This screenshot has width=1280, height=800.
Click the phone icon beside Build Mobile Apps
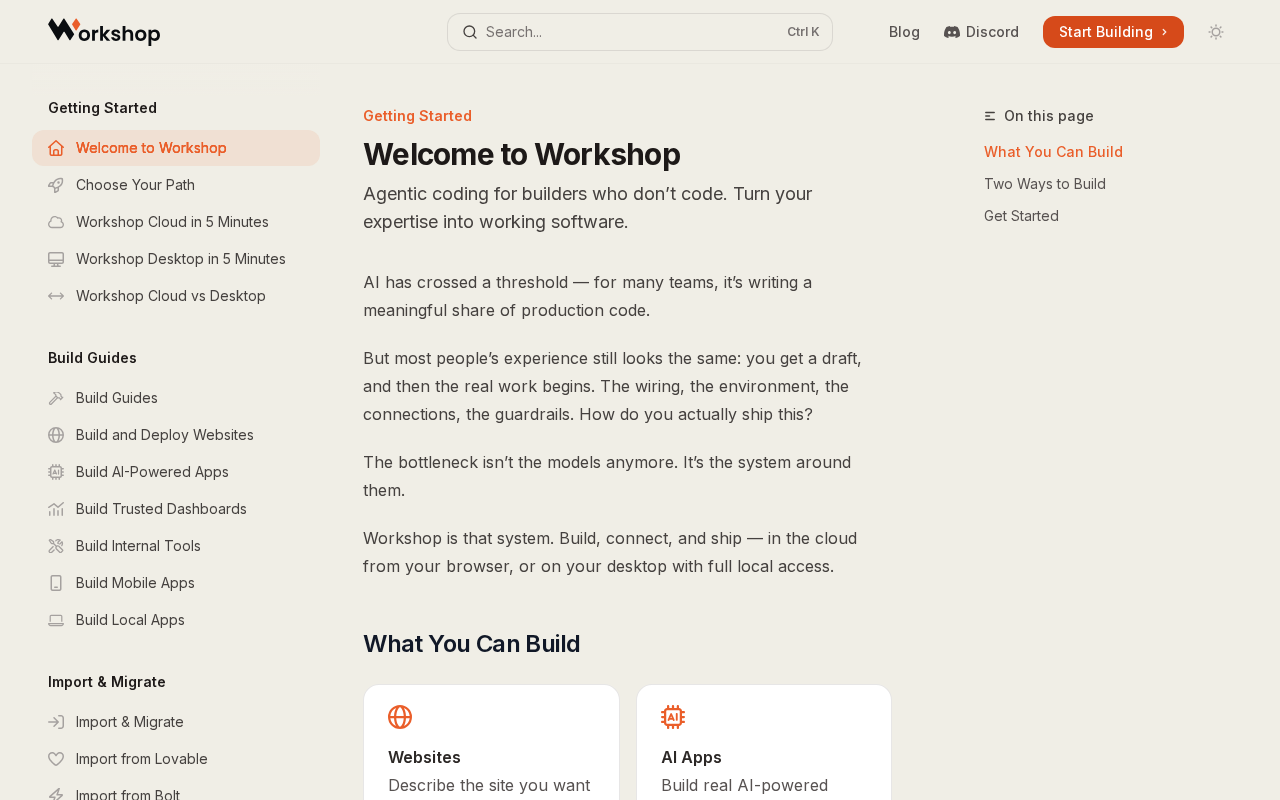56,583
